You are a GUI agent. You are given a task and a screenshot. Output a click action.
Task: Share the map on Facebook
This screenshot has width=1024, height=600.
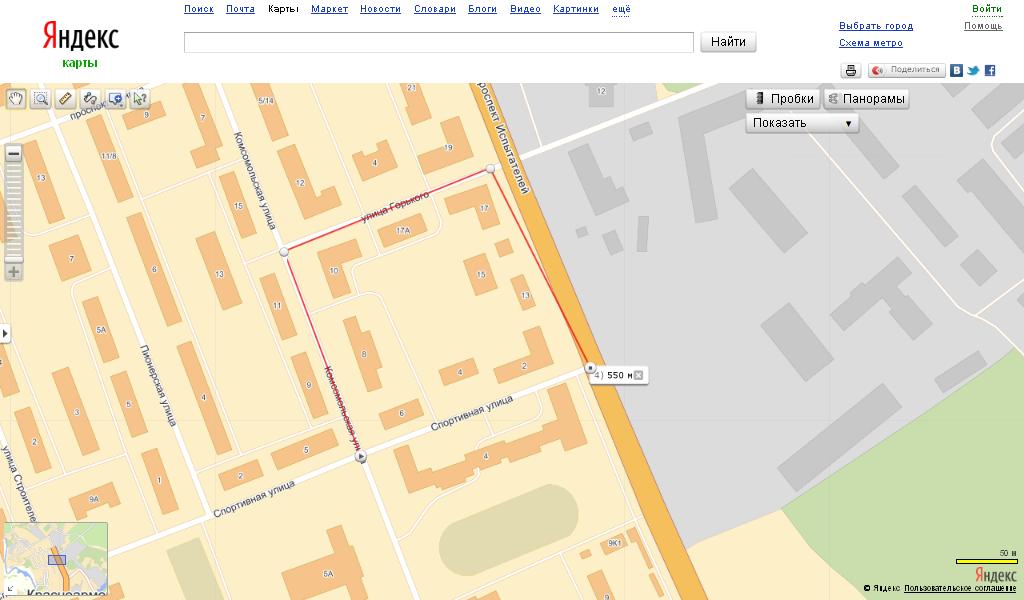coord(990,70)
